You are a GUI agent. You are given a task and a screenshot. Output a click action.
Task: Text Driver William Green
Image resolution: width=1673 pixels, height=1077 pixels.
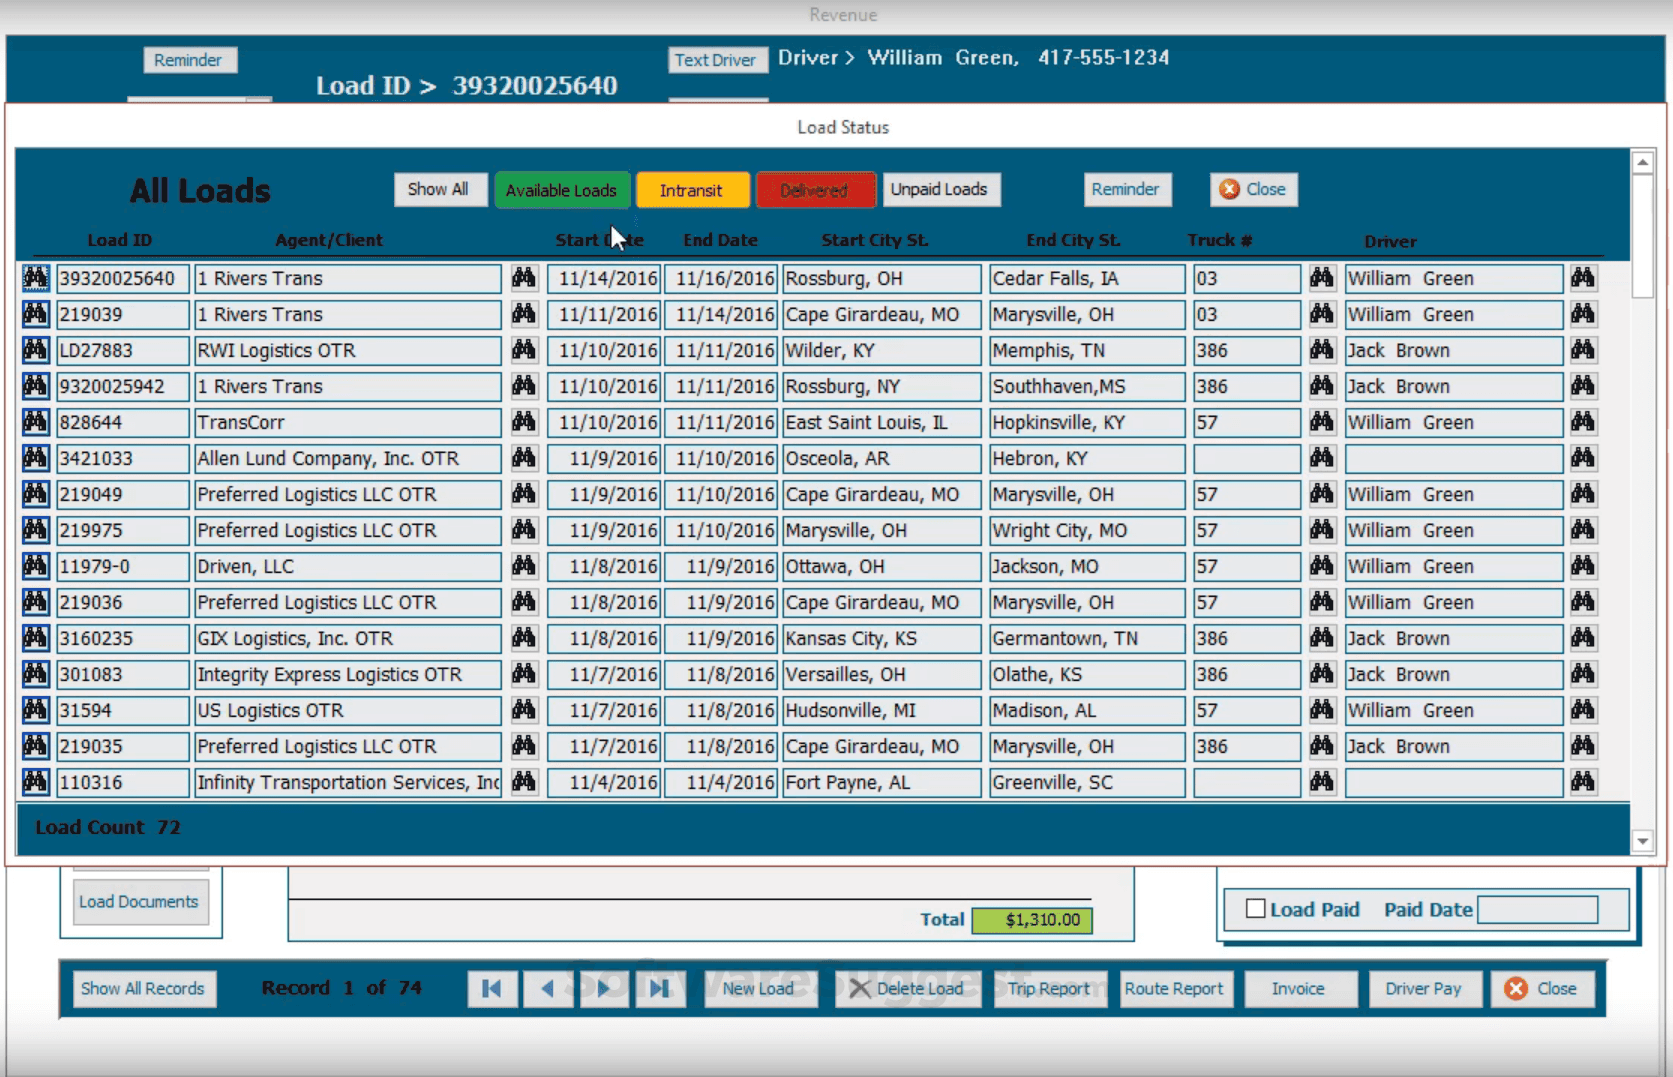[x=717, y=60]
